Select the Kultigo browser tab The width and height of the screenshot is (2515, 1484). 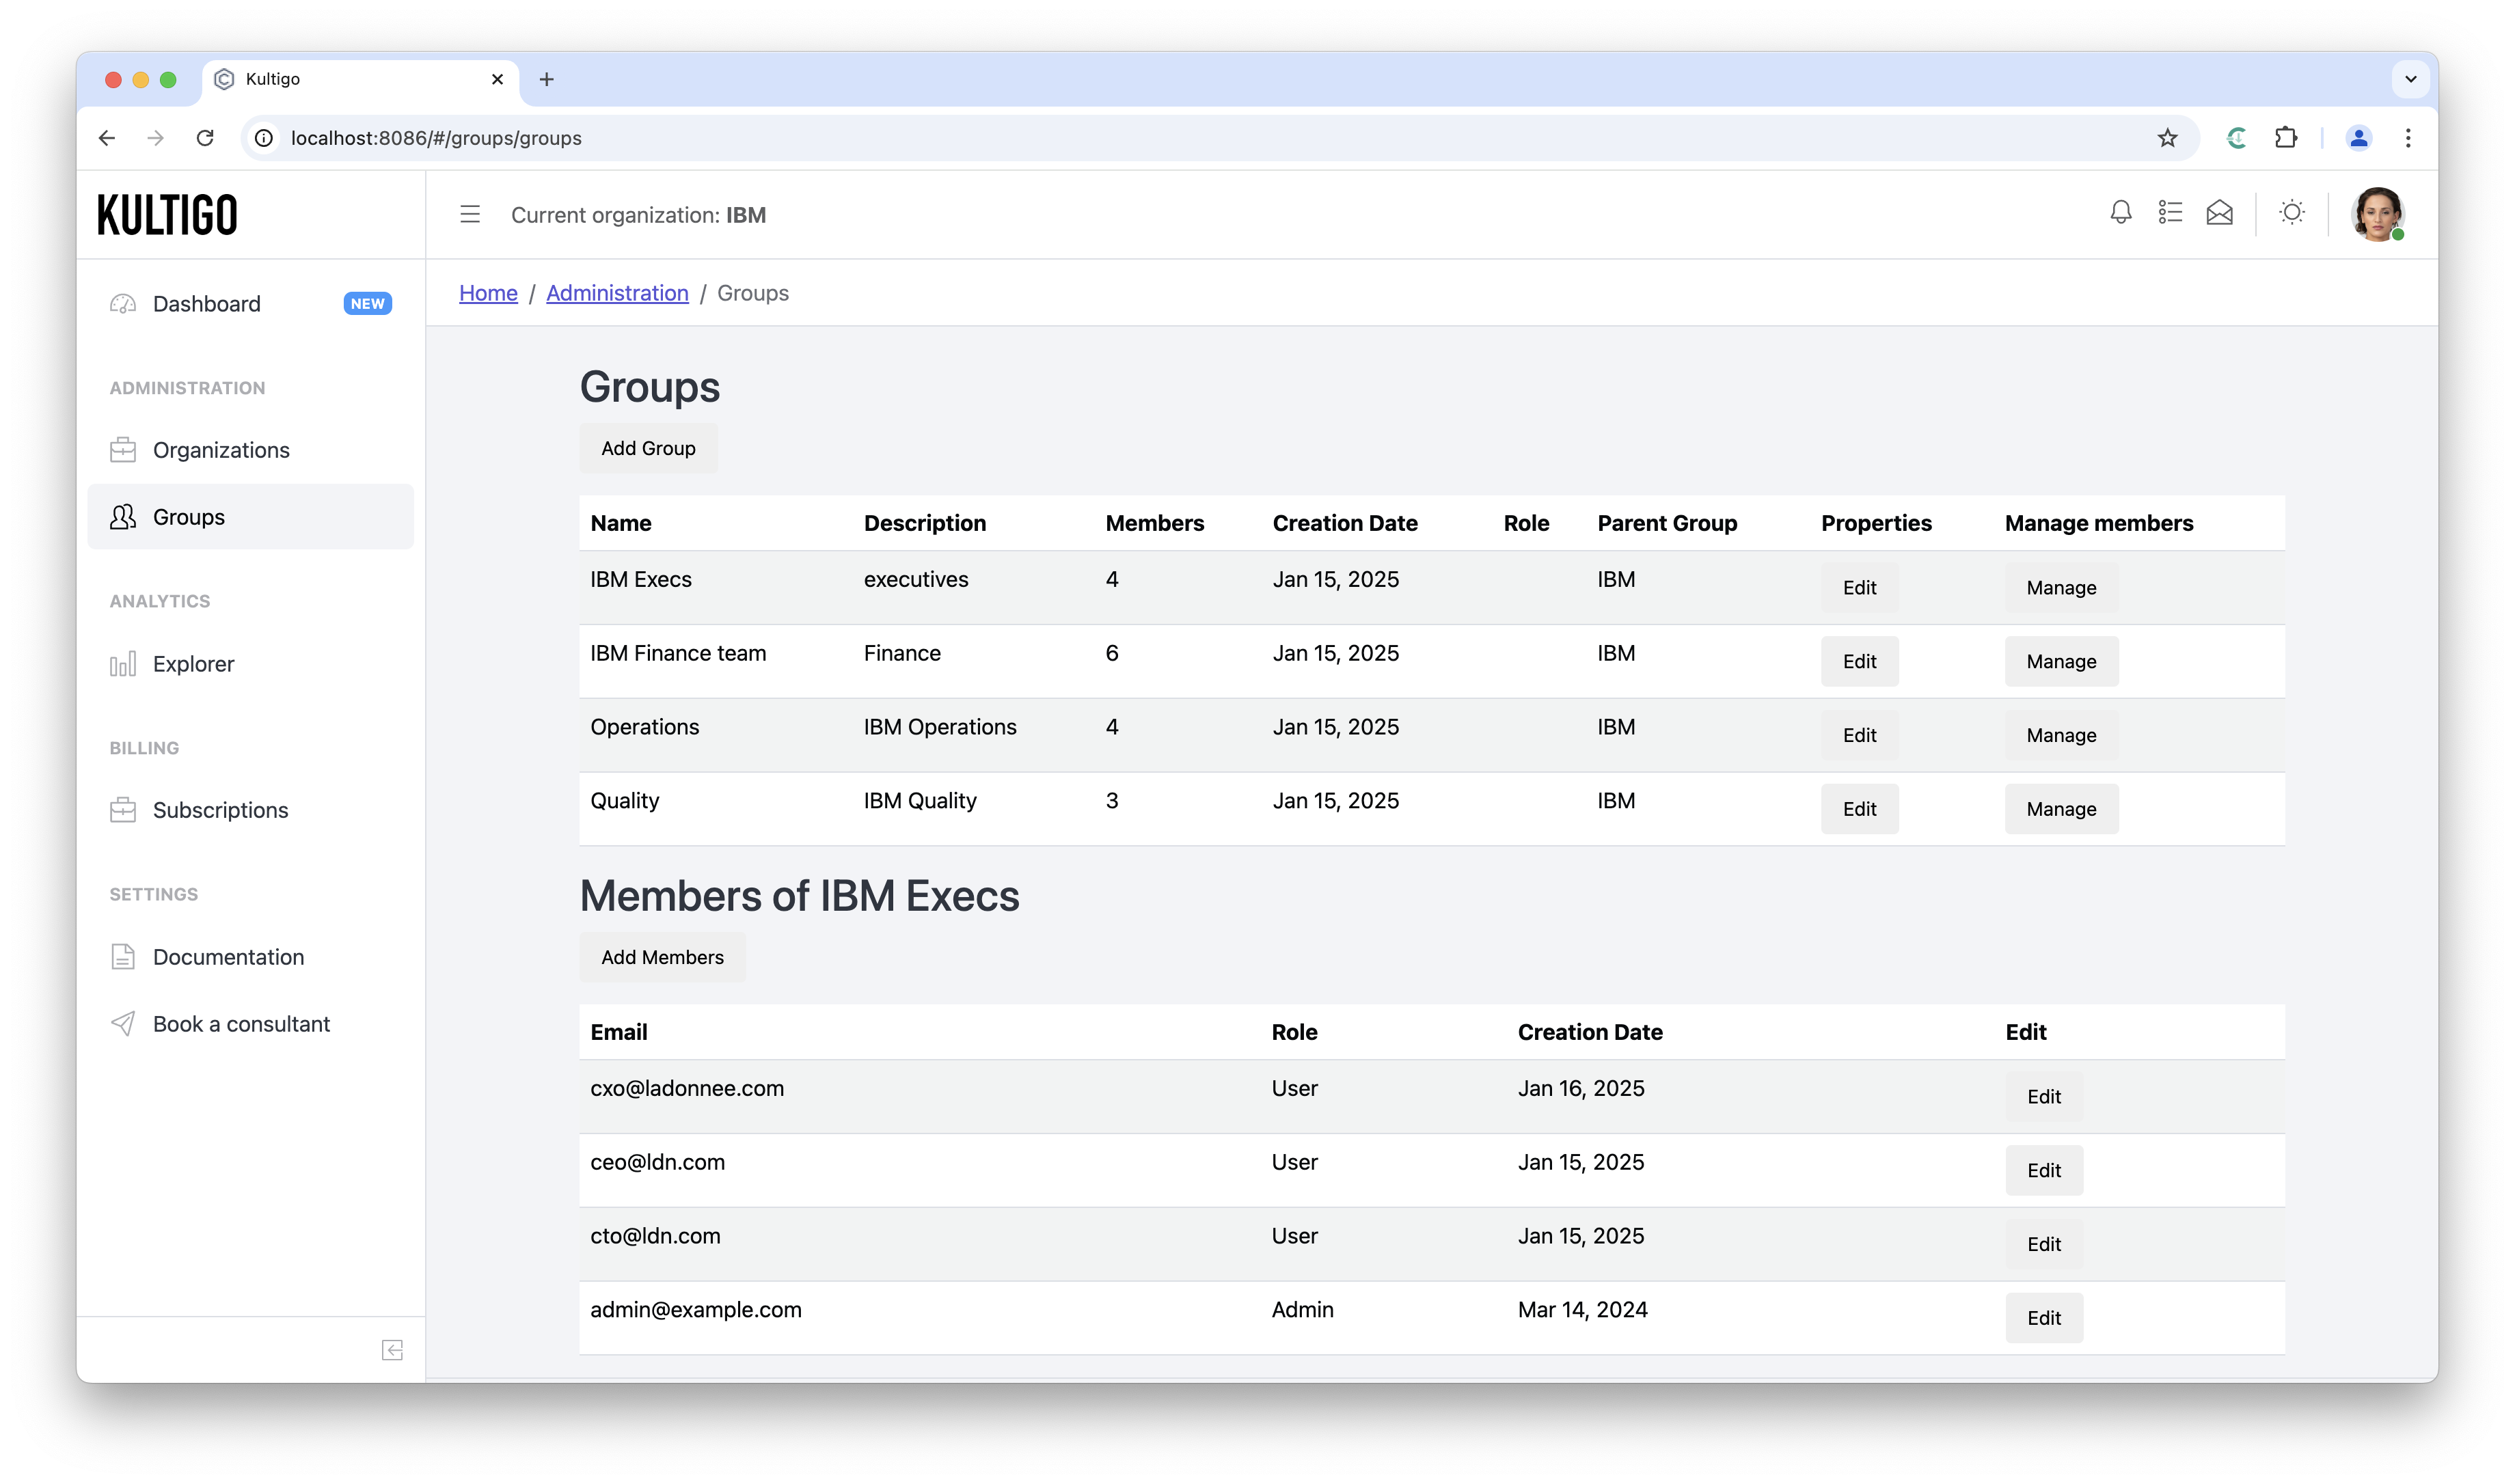point(361,79)
